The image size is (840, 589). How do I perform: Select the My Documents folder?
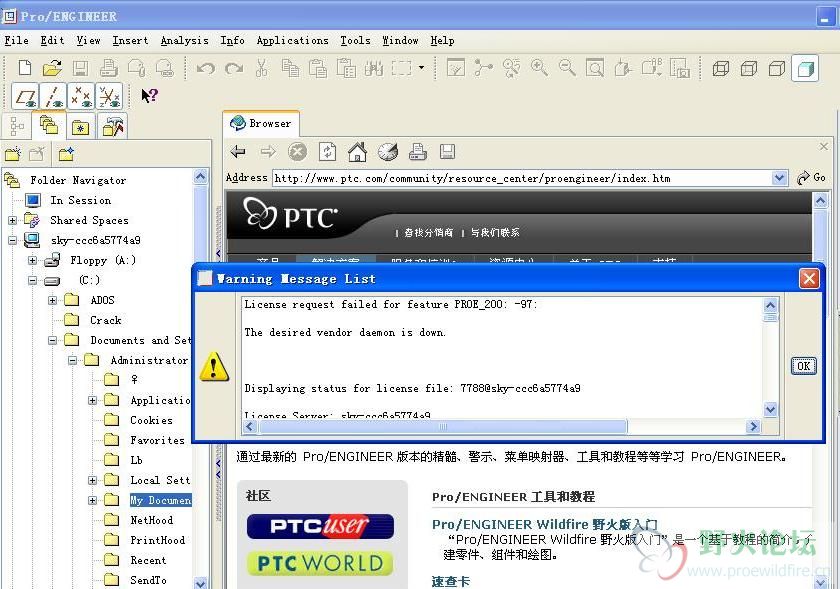[160, 501]
